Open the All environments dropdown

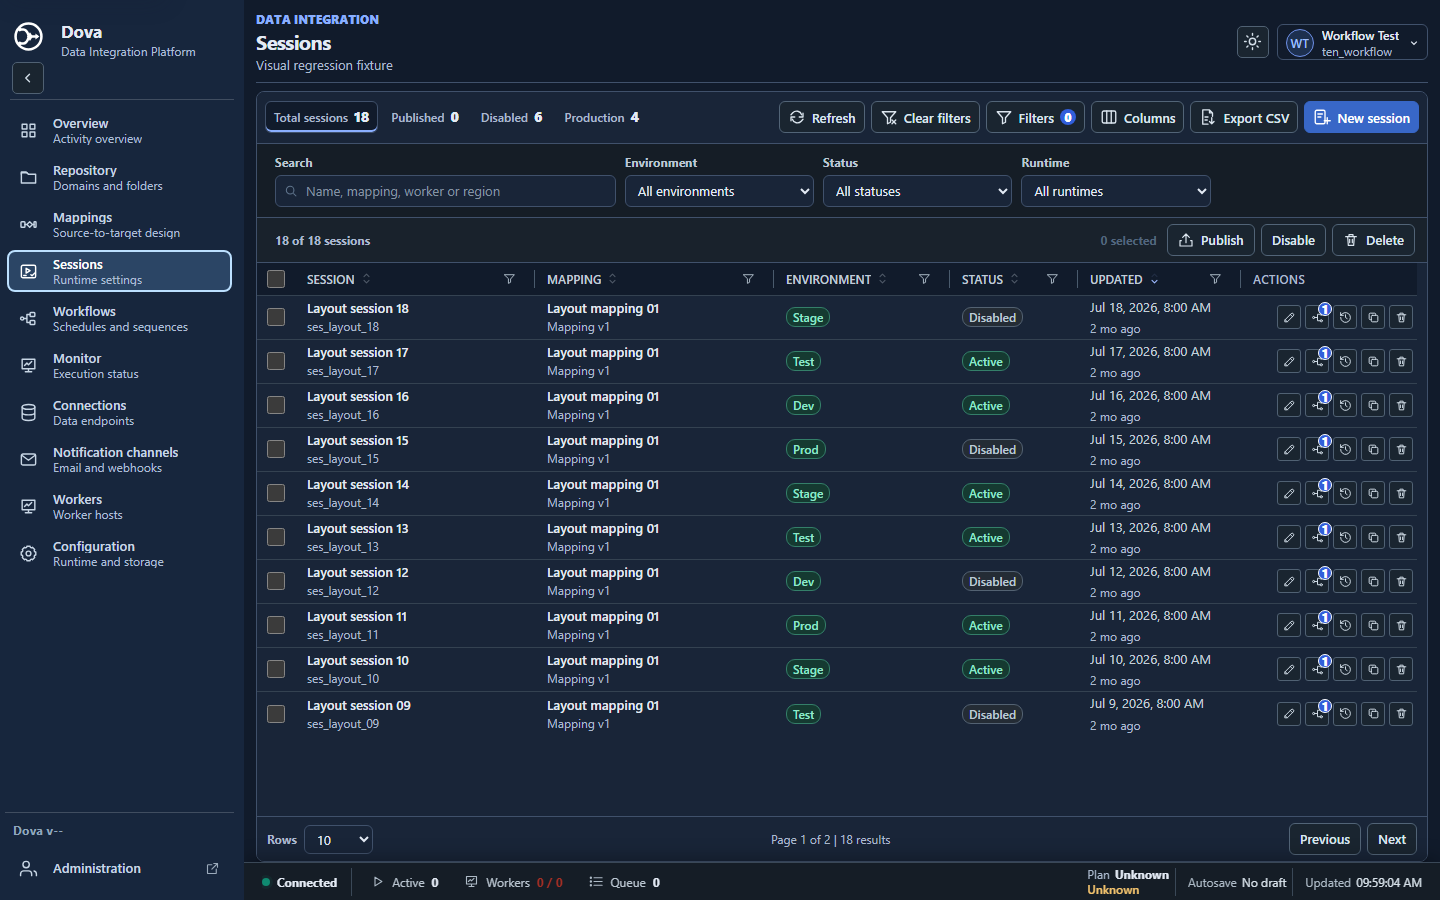719,192
